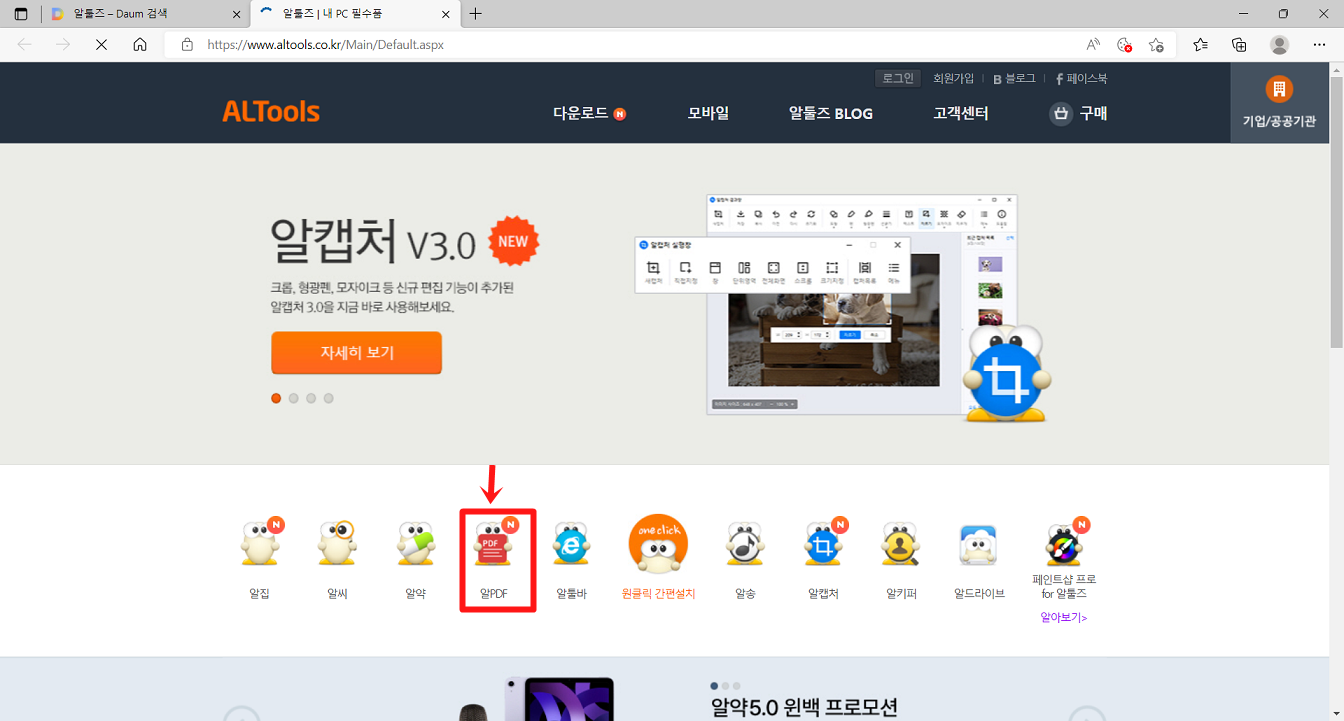This screenshot has height=721, width=1344.
Task: Open the 알씨 product icon
Action: pyautogui.click(x=338, y=544)
